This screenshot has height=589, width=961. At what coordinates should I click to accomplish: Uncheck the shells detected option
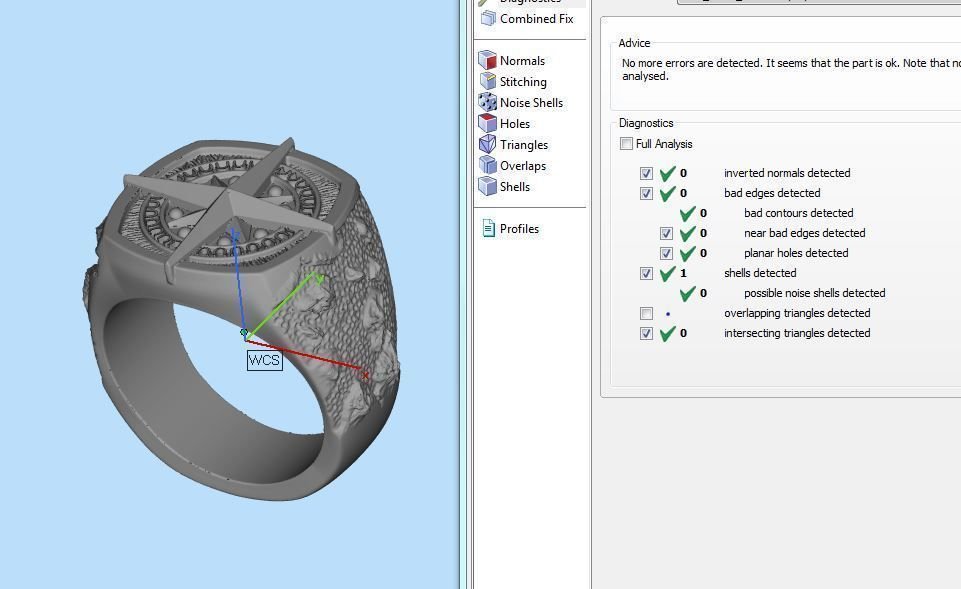pyautogui.click(x=647, y=273)
